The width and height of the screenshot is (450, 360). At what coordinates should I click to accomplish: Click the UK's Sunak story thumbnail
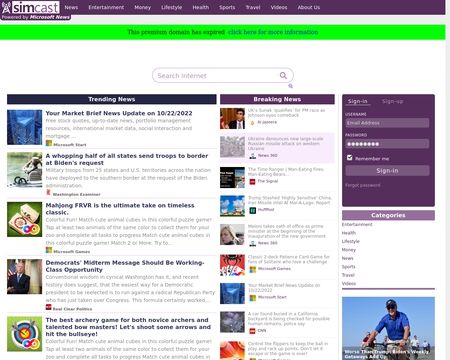[232, 118]
